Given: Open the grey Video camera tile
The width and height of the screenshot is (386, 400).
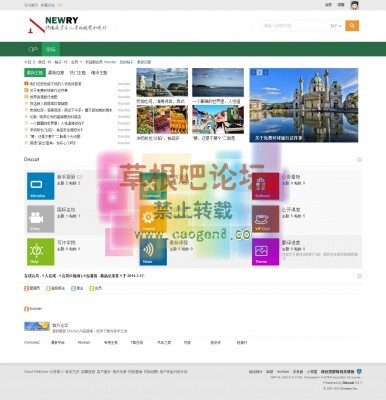Looking at the screenshot, I should pos(40,219).
